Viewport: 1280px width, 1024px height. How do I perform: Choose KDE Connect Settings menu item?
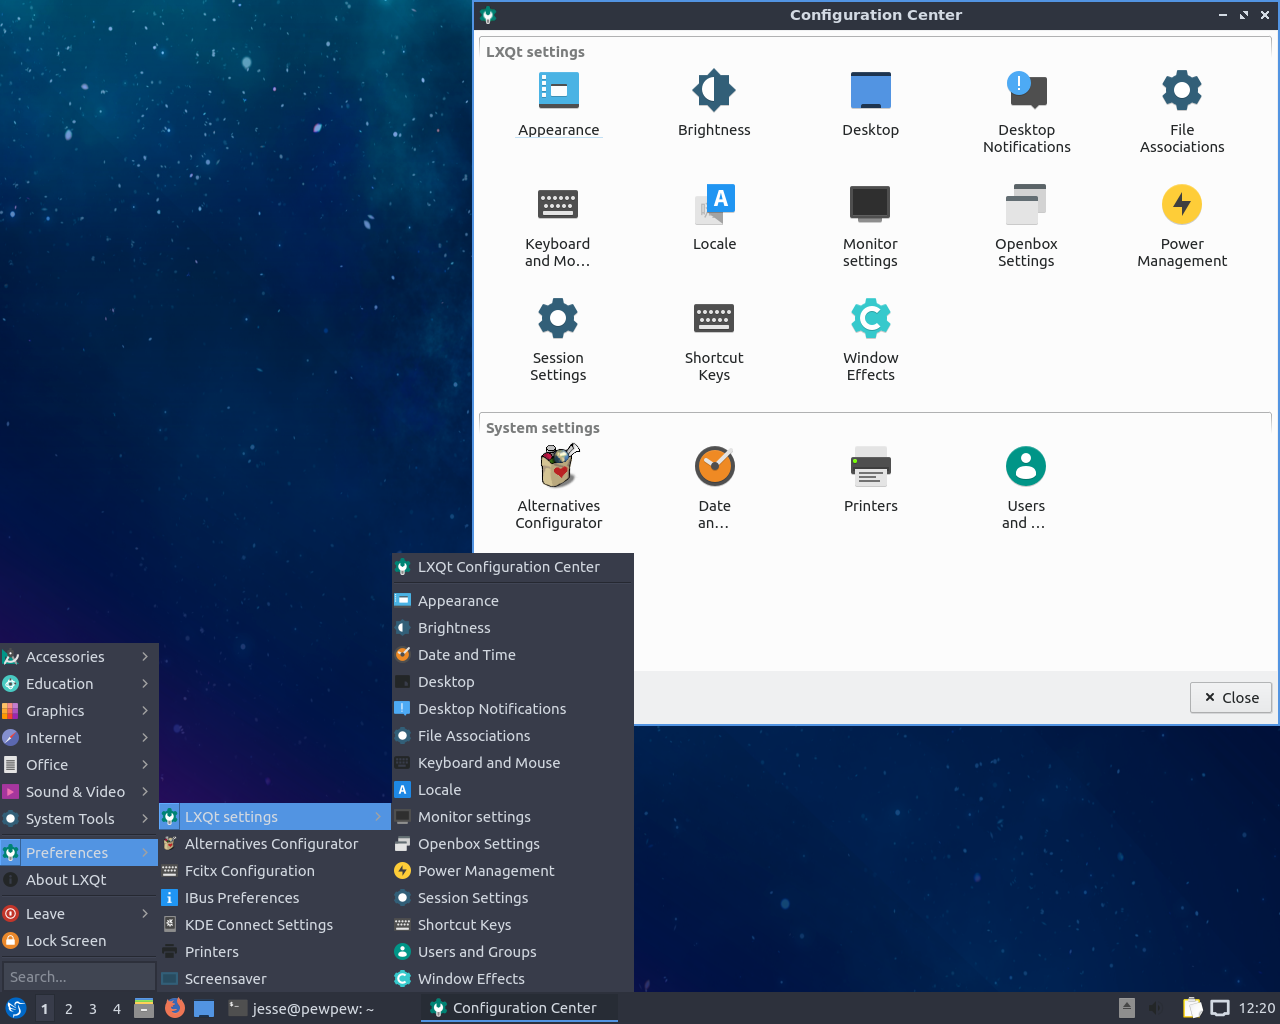[x=275, y=925]
